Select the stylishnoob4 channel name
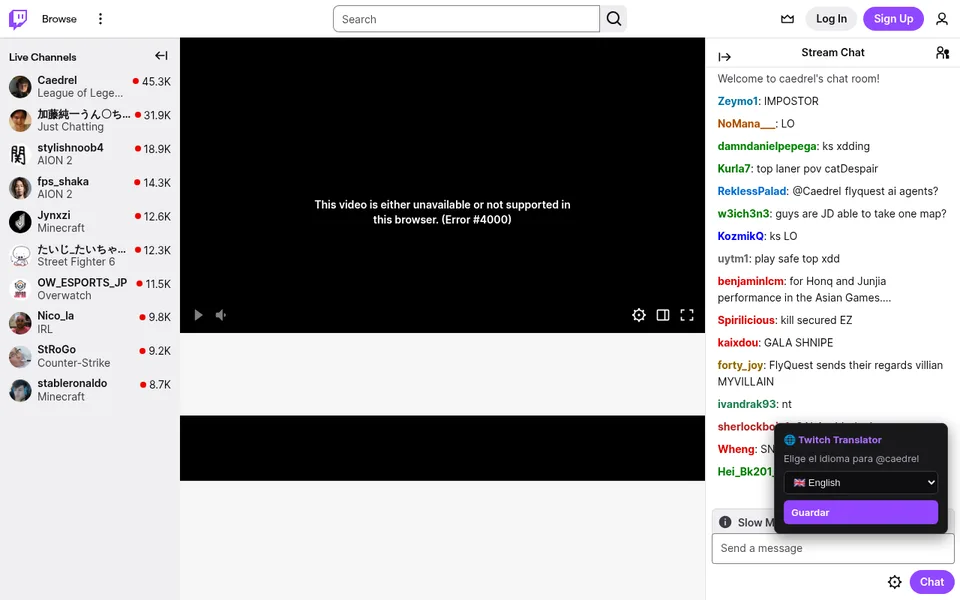Screen dimensions: 960x600 [x=70, y=148]
